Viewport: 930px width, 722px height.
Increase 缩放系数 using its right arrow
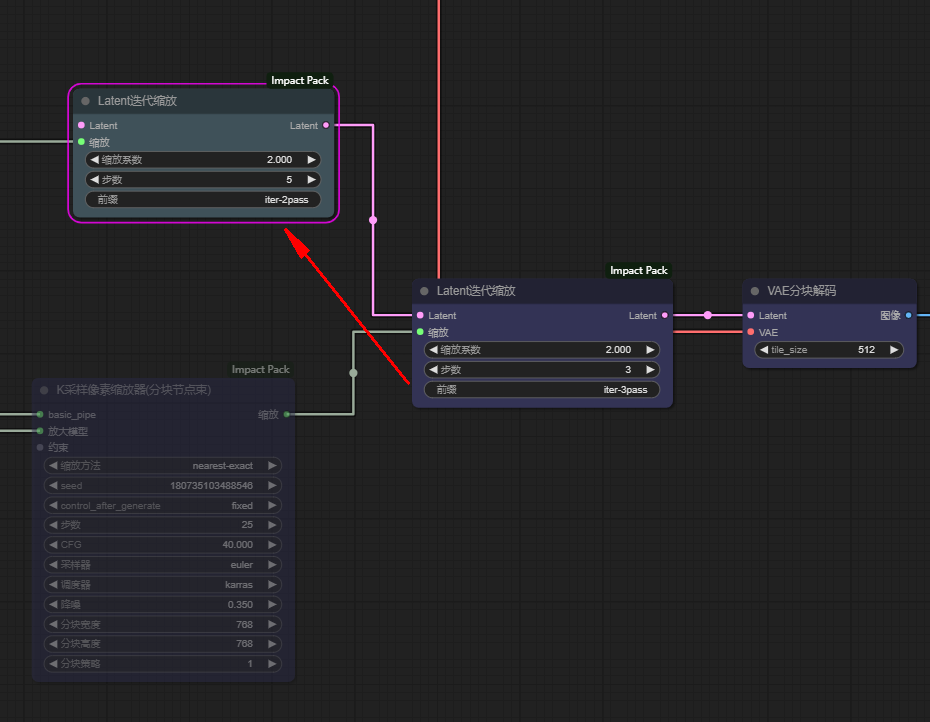[311, 159]
